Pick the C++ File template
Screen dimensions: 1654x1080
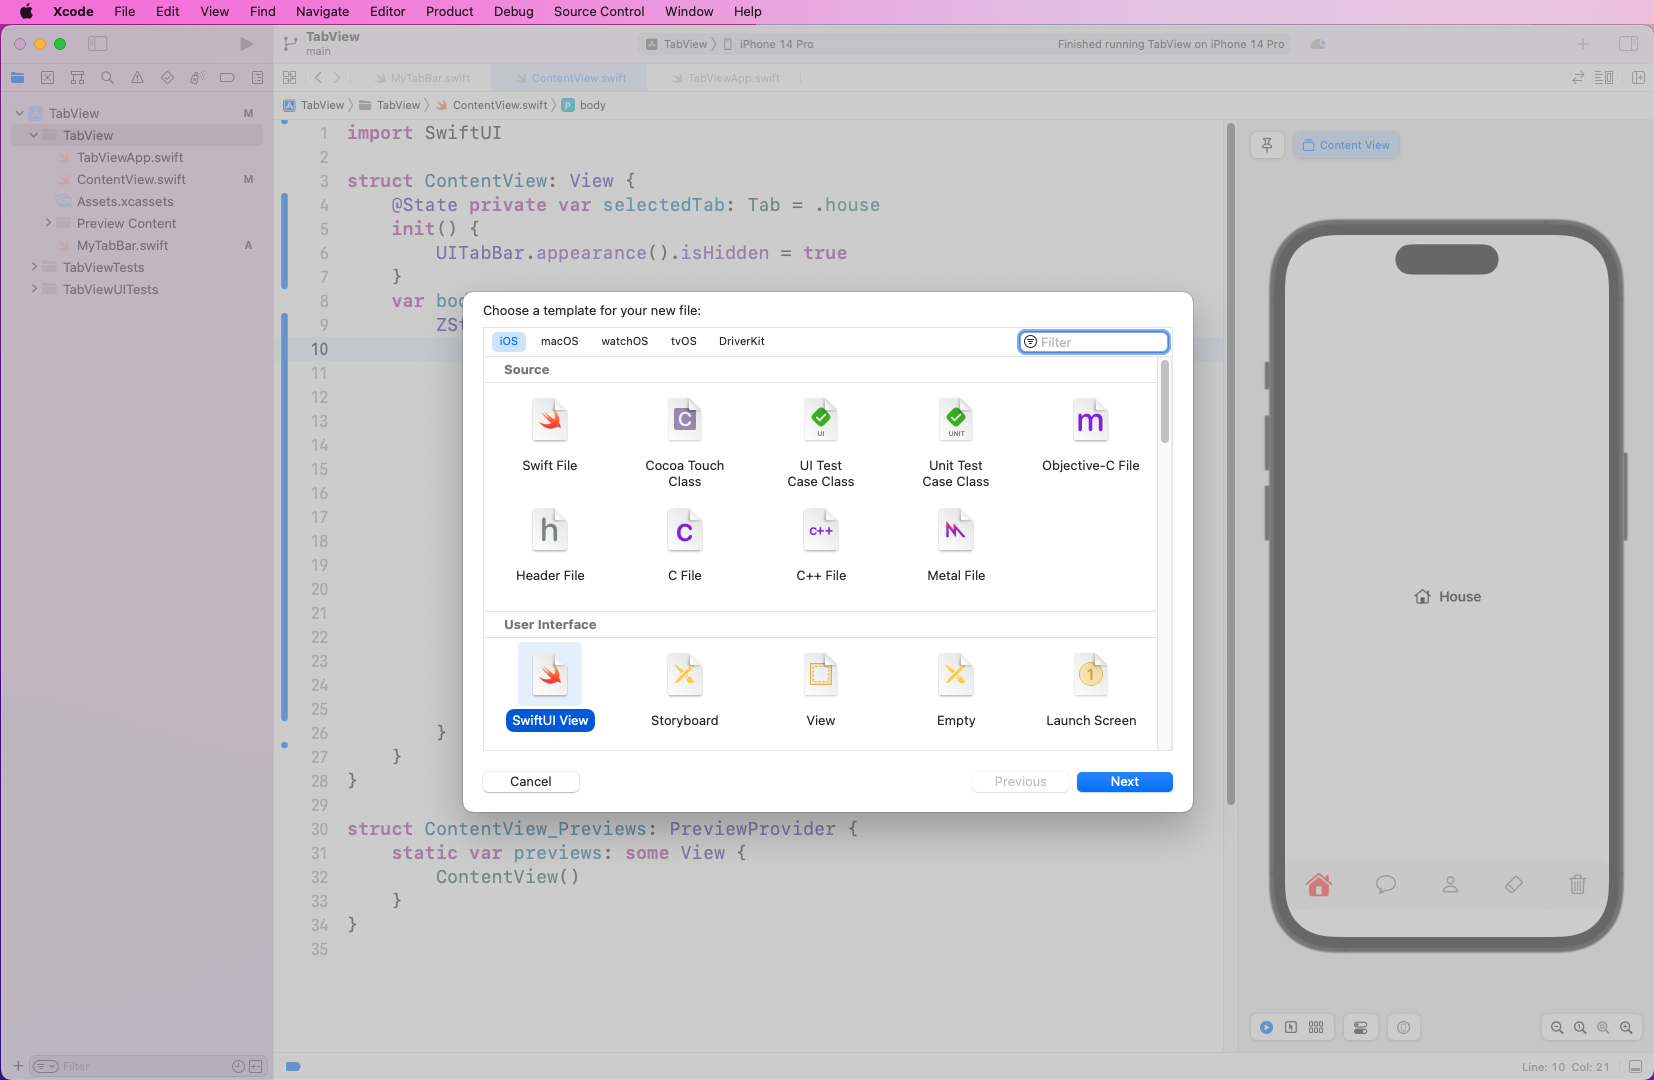click(x=821, y=546)
